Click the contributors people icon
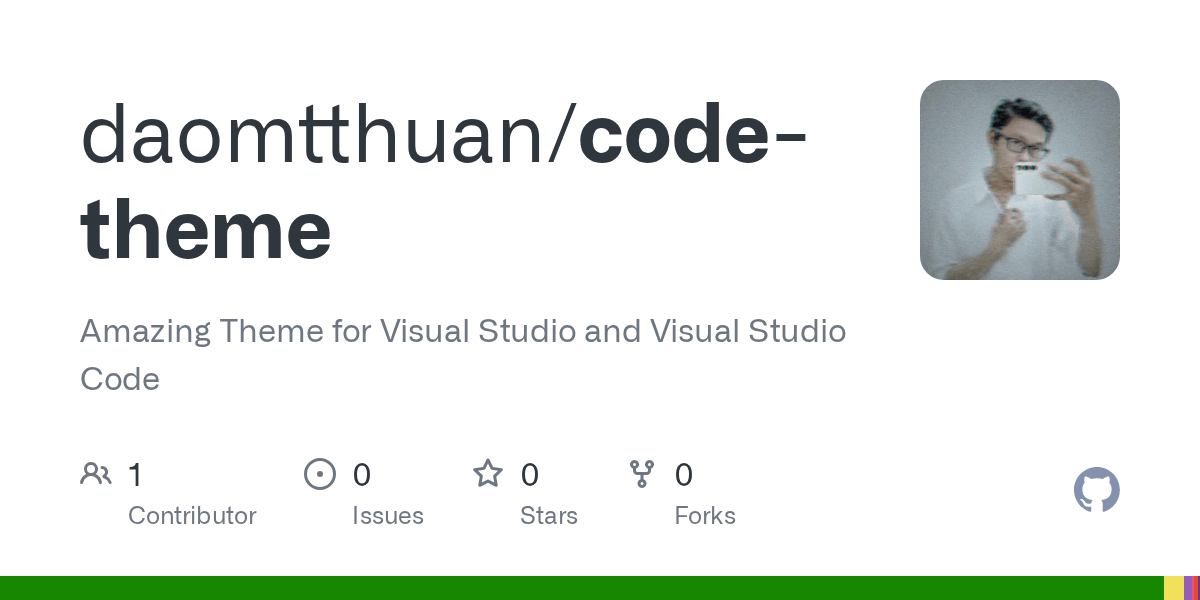The height and width of the screenshot is (600, 1200). [96, 473]
